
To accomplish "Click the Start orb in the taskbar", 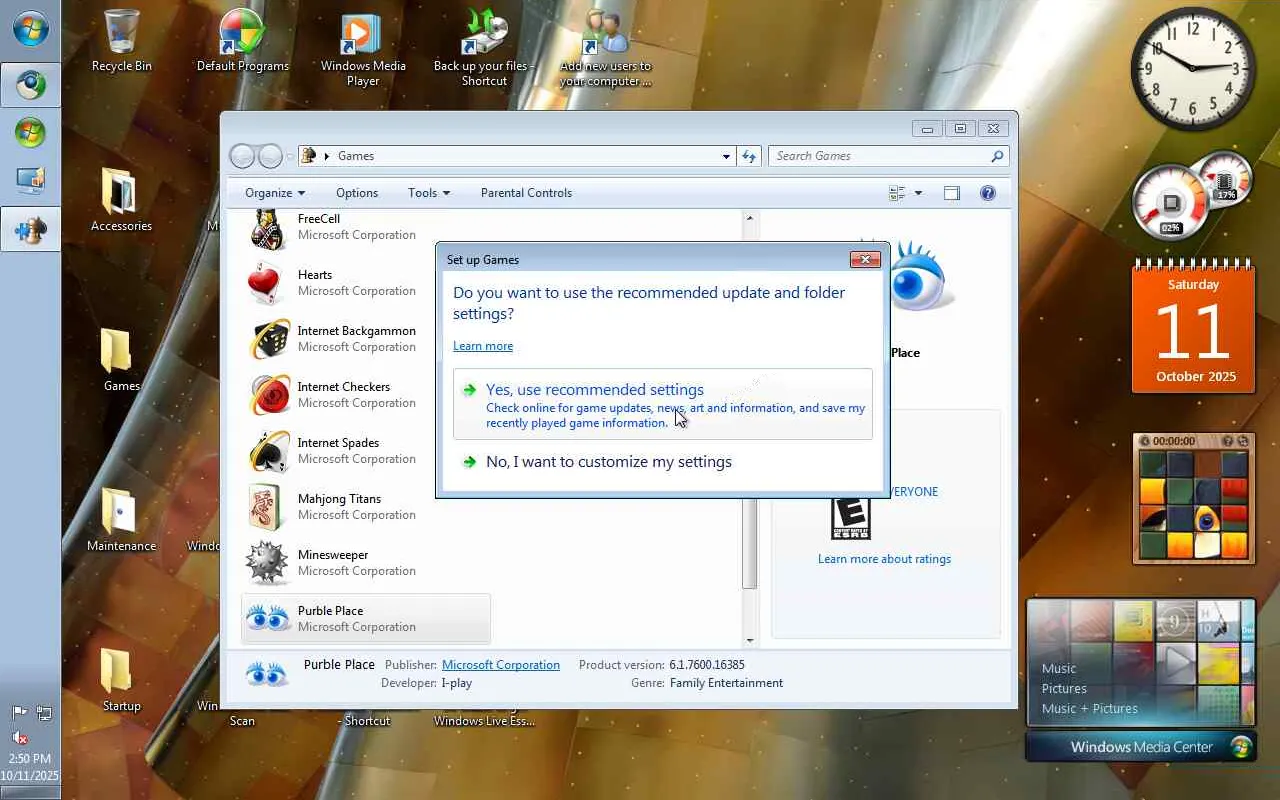I will [x=30, y=28].
